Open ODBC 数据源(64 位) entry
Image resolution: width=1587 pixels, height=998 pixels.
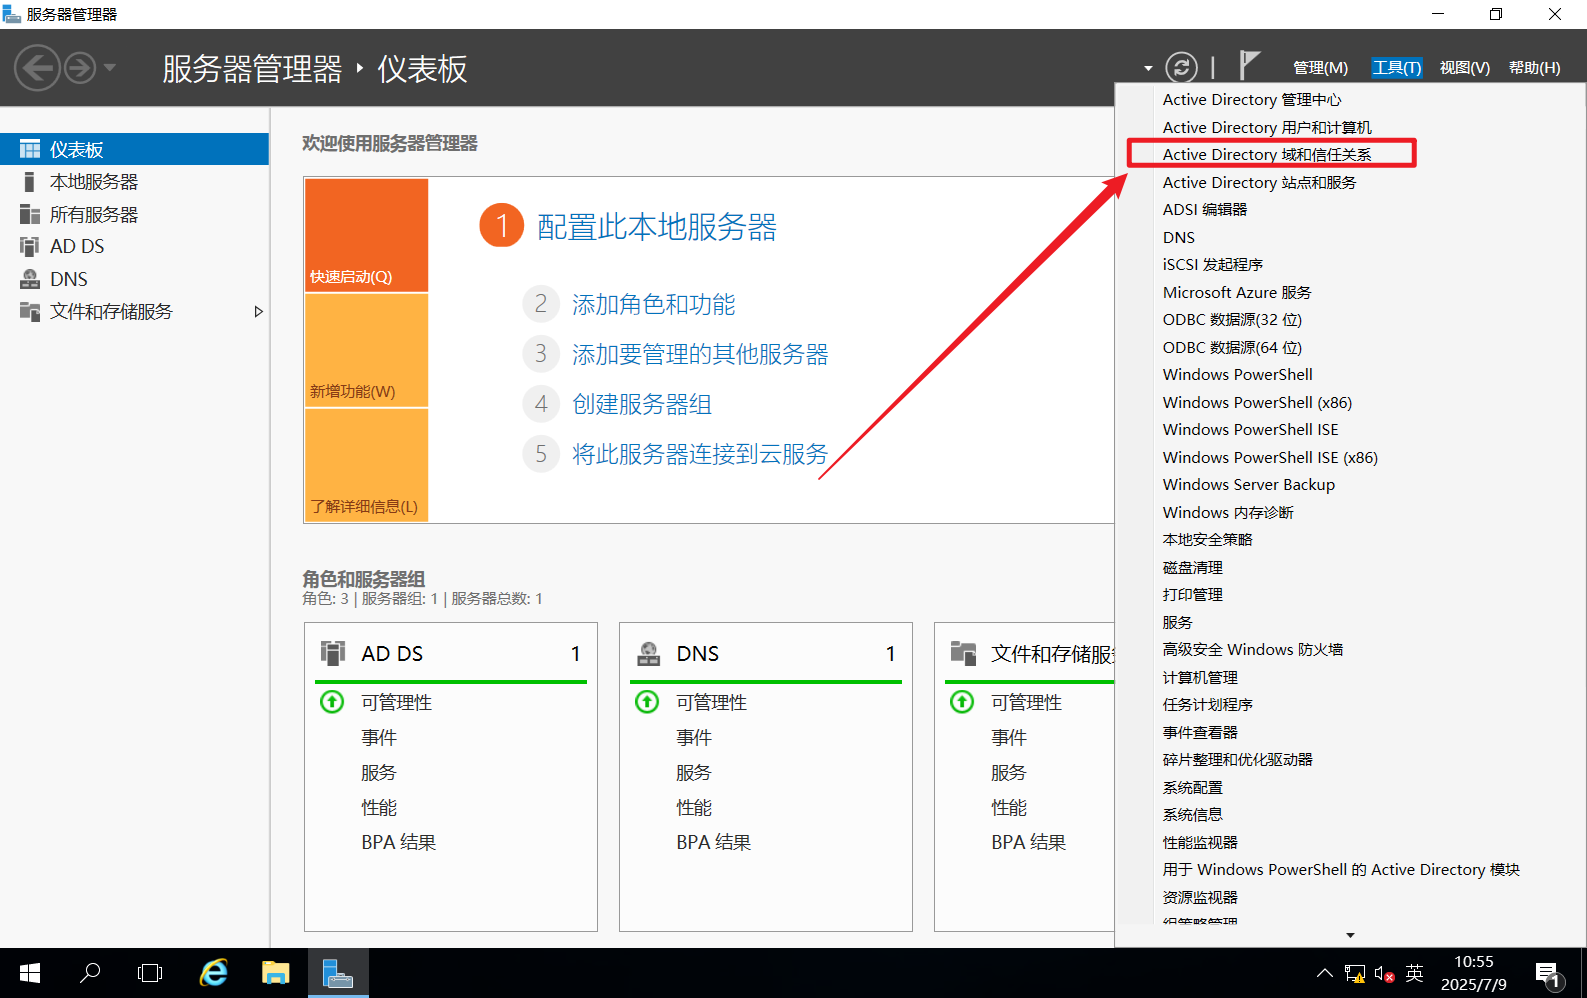click(x=1232, y=347)
